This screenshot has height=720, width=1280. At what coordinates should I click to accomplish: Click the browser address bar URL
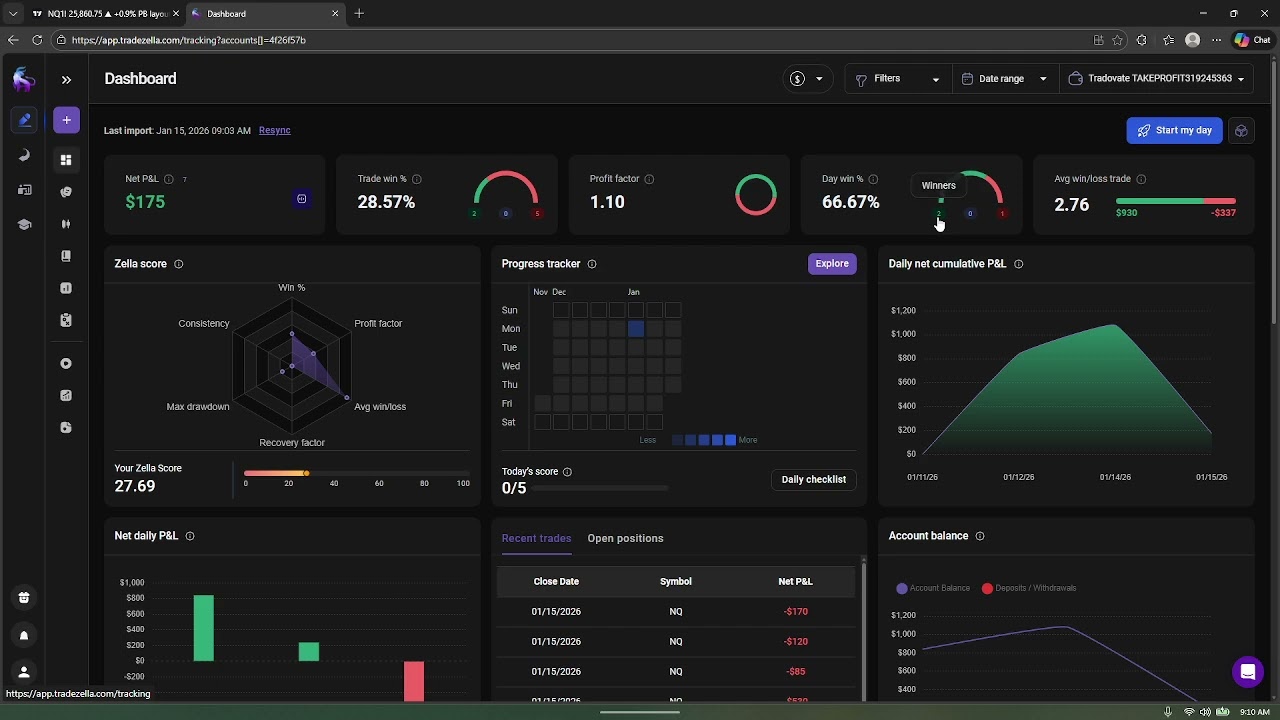(x=189, y=40)
